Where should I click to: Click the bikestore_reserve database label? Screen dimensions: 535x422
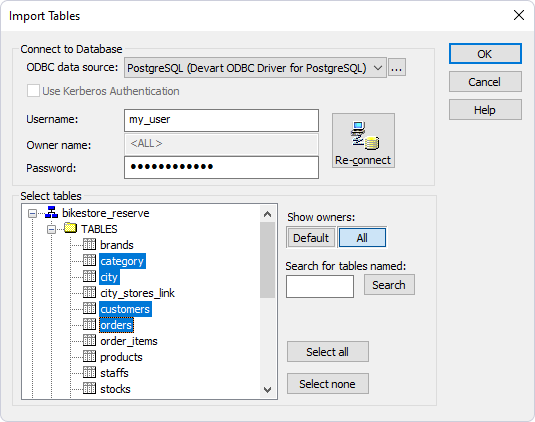[106, 213]
